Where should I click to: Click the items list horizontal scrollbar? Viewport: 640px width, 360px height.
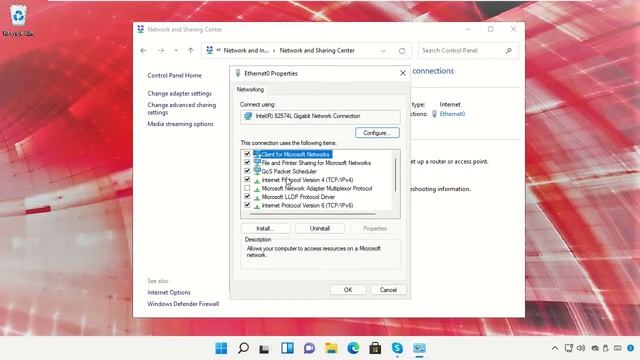coord(313,214)
